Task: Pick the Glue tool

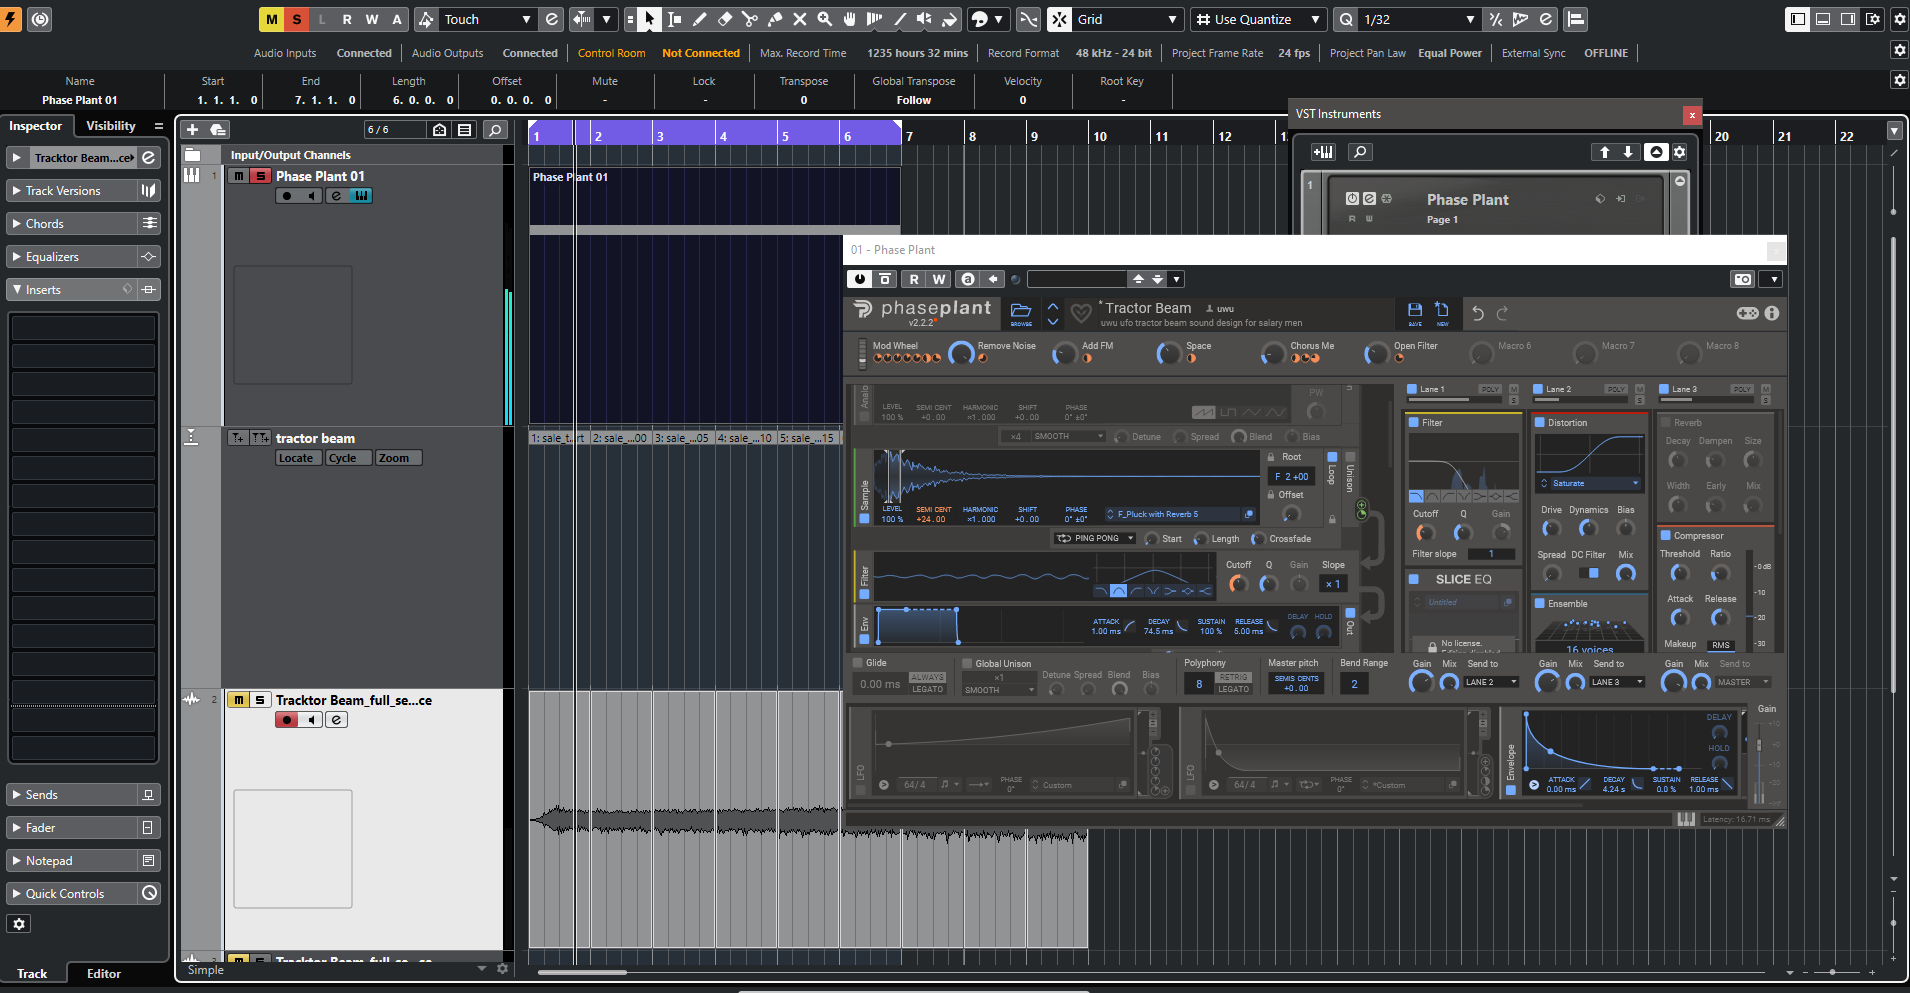Action: (x=774, y=19)
